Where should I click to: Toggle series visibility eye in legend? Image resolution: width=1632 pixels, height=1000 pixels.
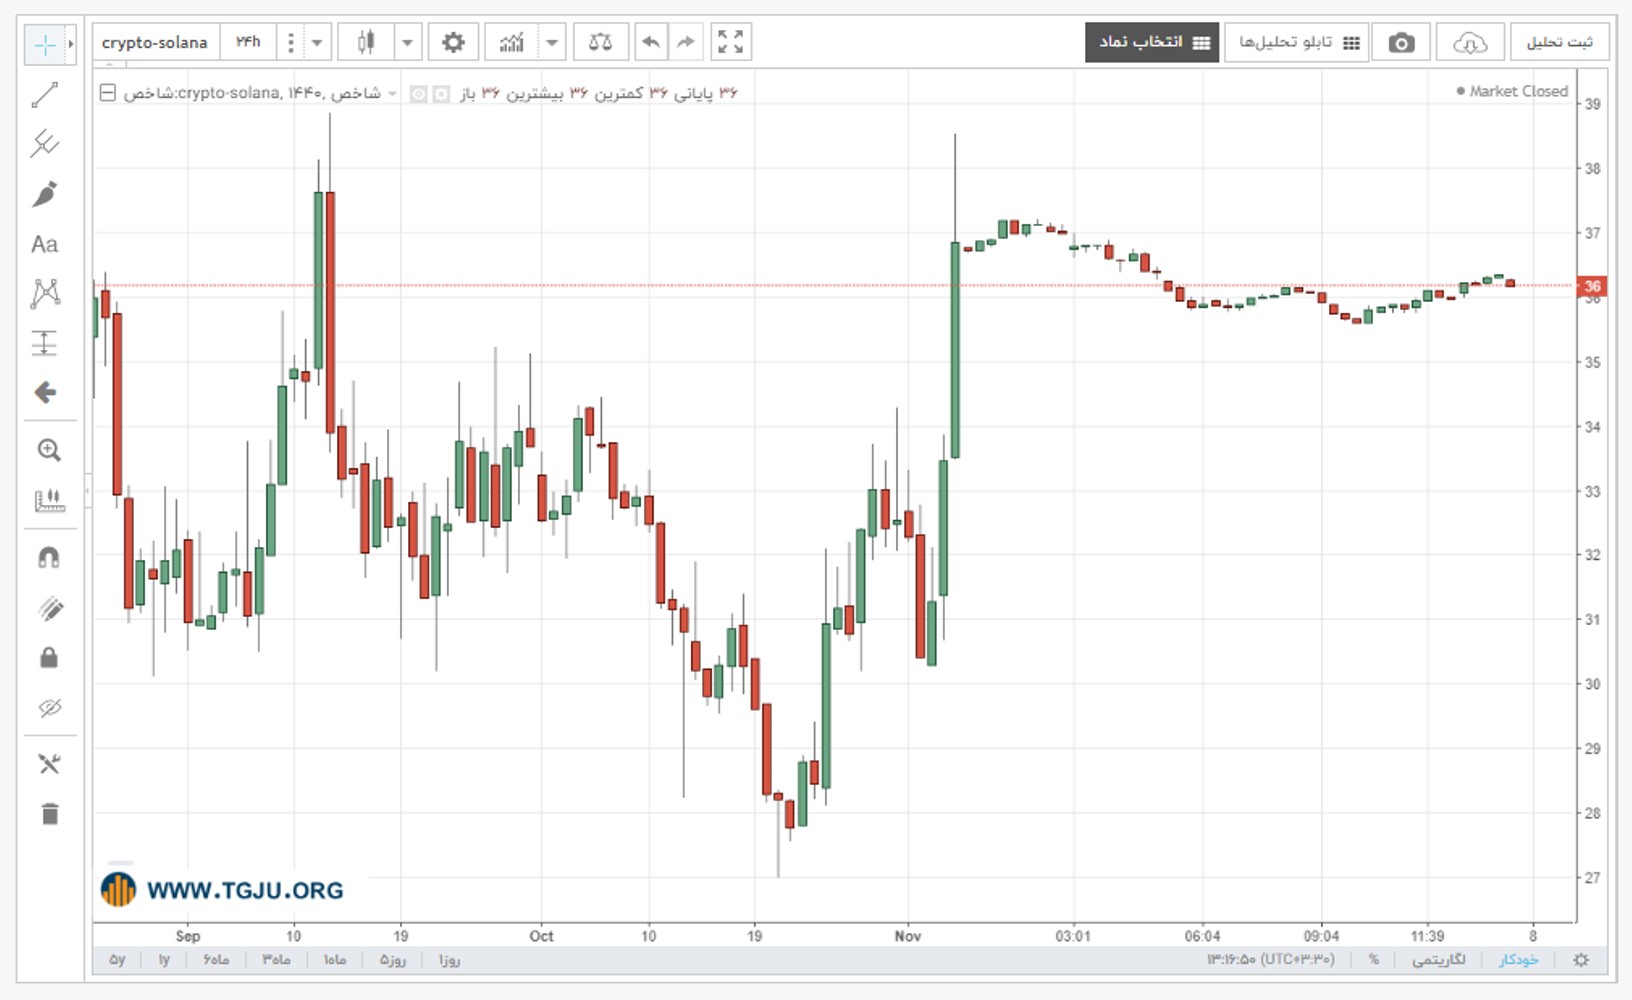tap(419, 94)
